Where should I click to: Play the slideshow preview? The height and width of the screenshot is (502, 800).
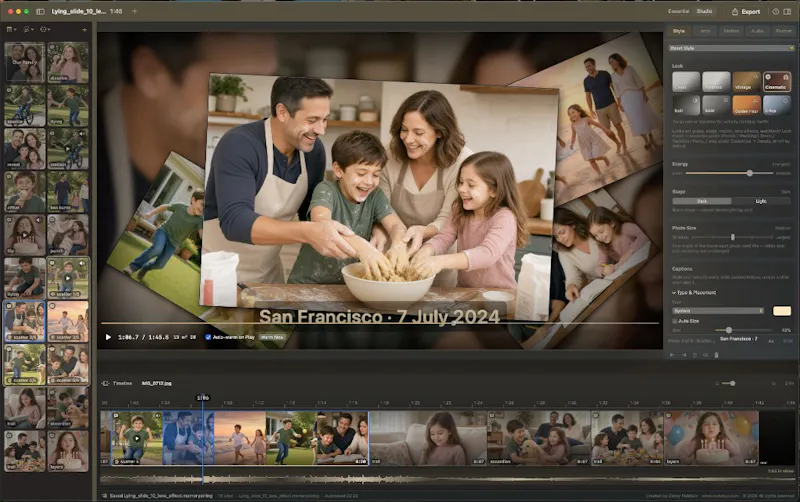coord(108,337)
